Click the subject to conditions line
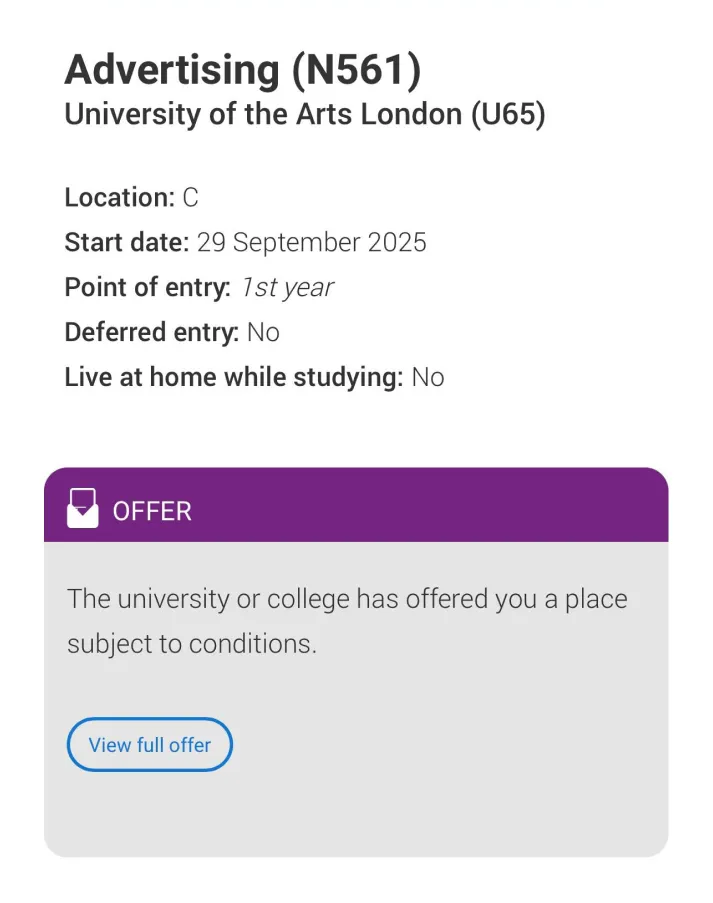Image resolution: width=713 pixels, height=903 pixels. 192,644
